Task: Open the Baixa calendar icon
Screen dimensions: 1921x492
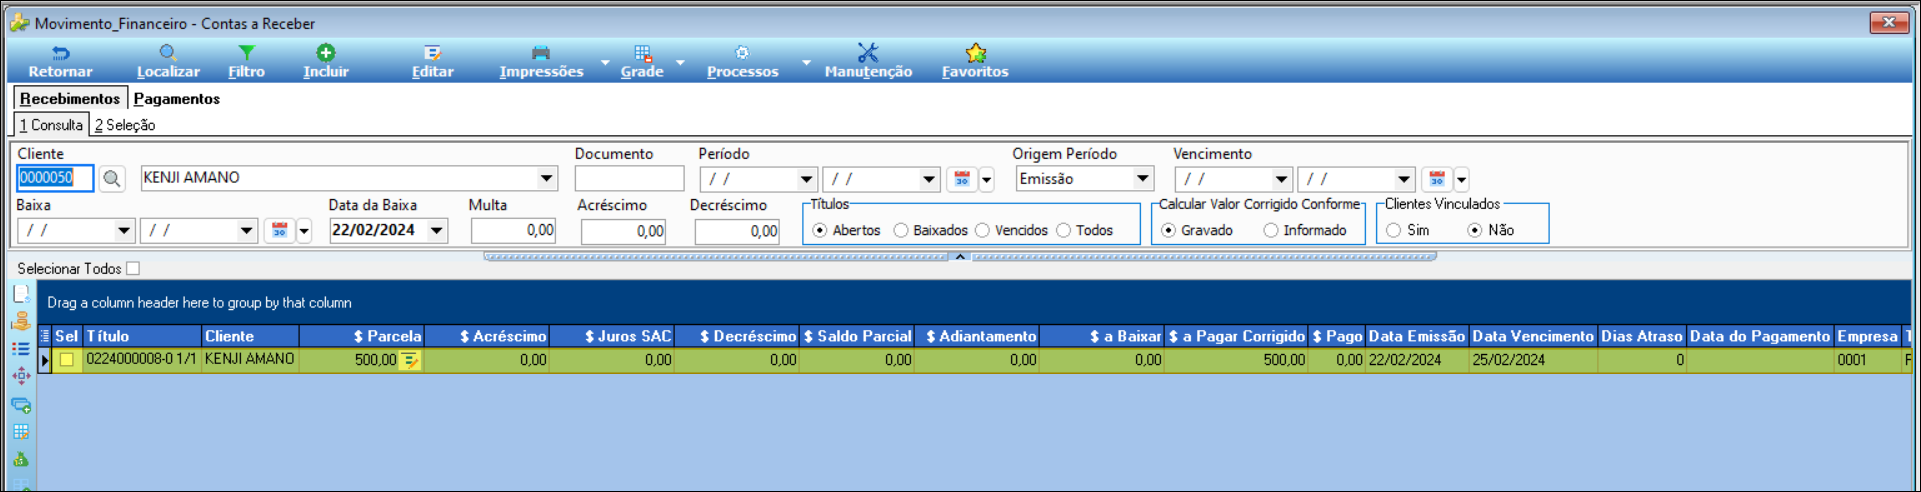Action: (280, 231)
